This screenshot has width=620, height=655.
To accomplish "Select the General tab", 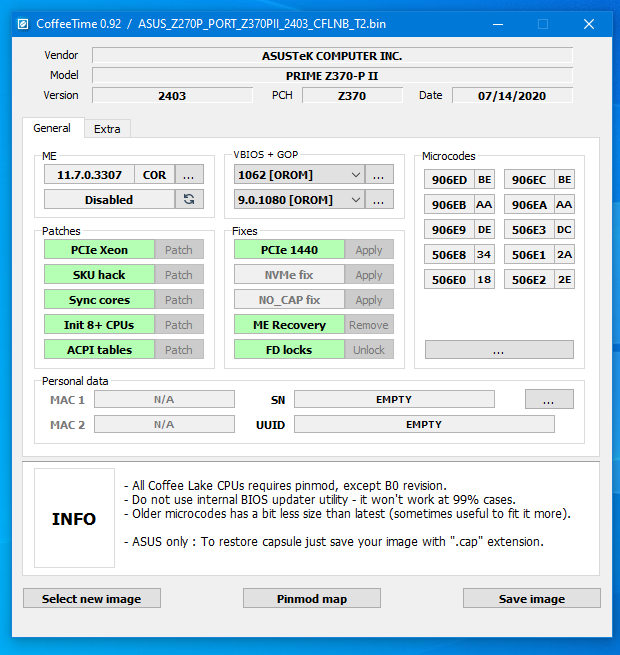I will (52, 128).
